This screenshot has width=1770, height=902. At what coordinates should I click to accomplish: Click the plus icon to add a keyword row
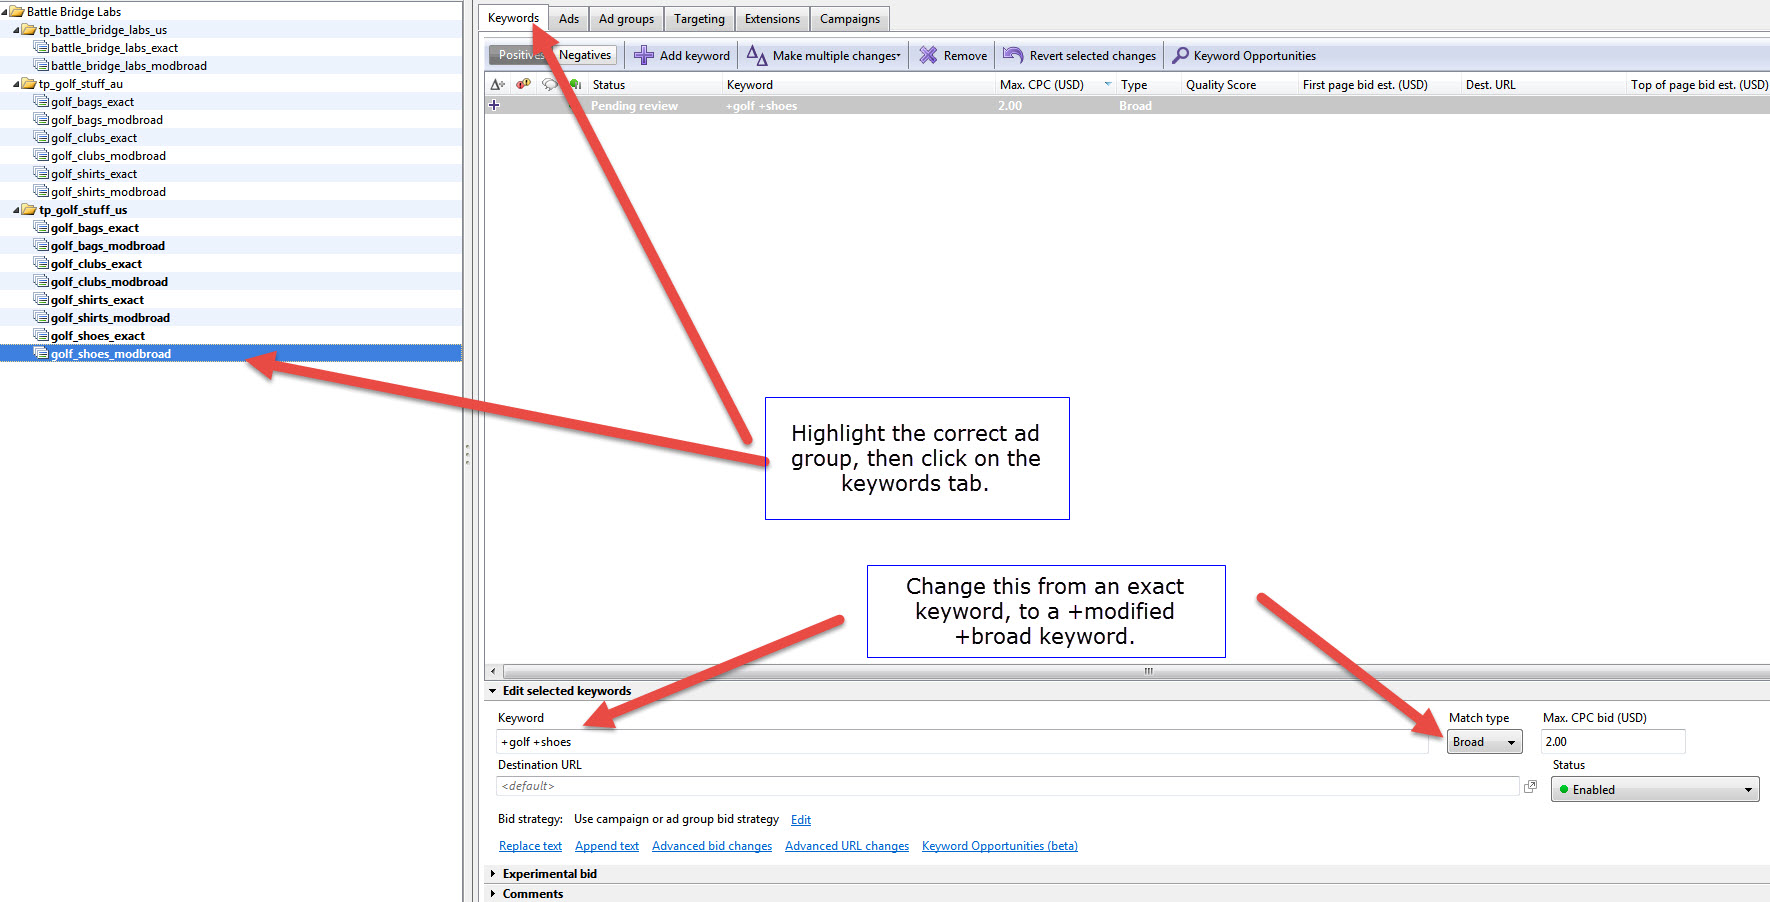(494, 105)
